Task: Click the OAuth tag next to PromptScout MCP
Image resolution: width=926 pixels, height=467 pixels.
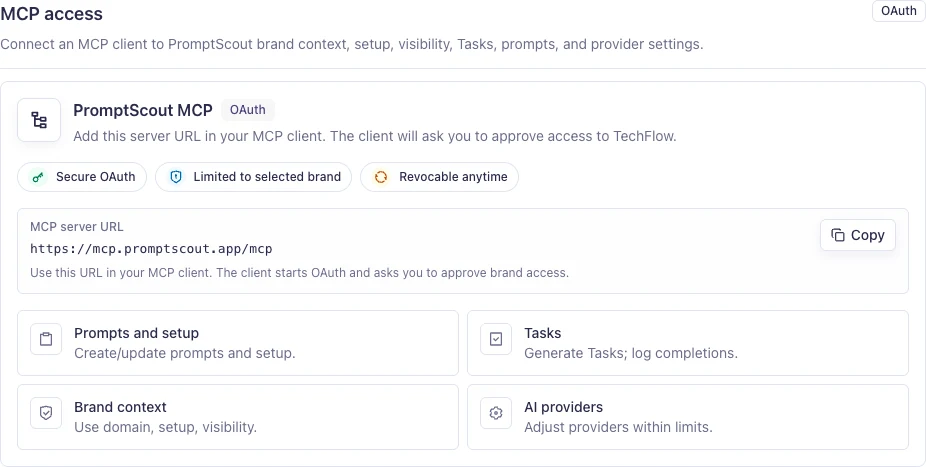Action: pos(247,110)
